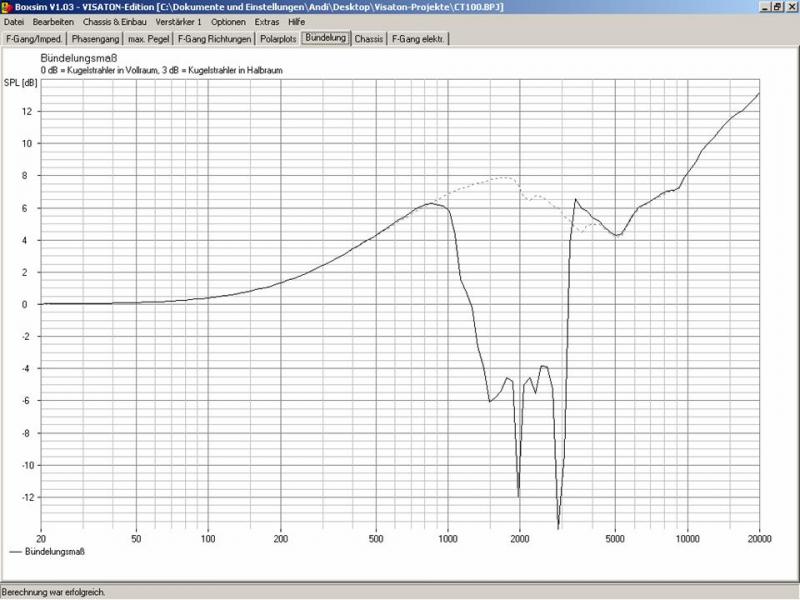Open the Verstärker 1 menu
800x600 pixels.
(179, 22)
